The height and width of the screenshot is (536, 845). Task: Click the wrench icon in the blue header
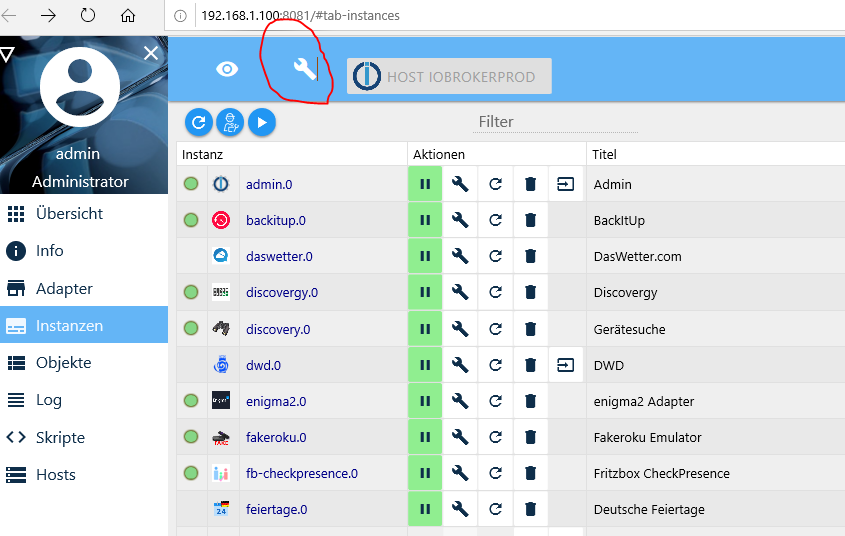tap(304, 69)
